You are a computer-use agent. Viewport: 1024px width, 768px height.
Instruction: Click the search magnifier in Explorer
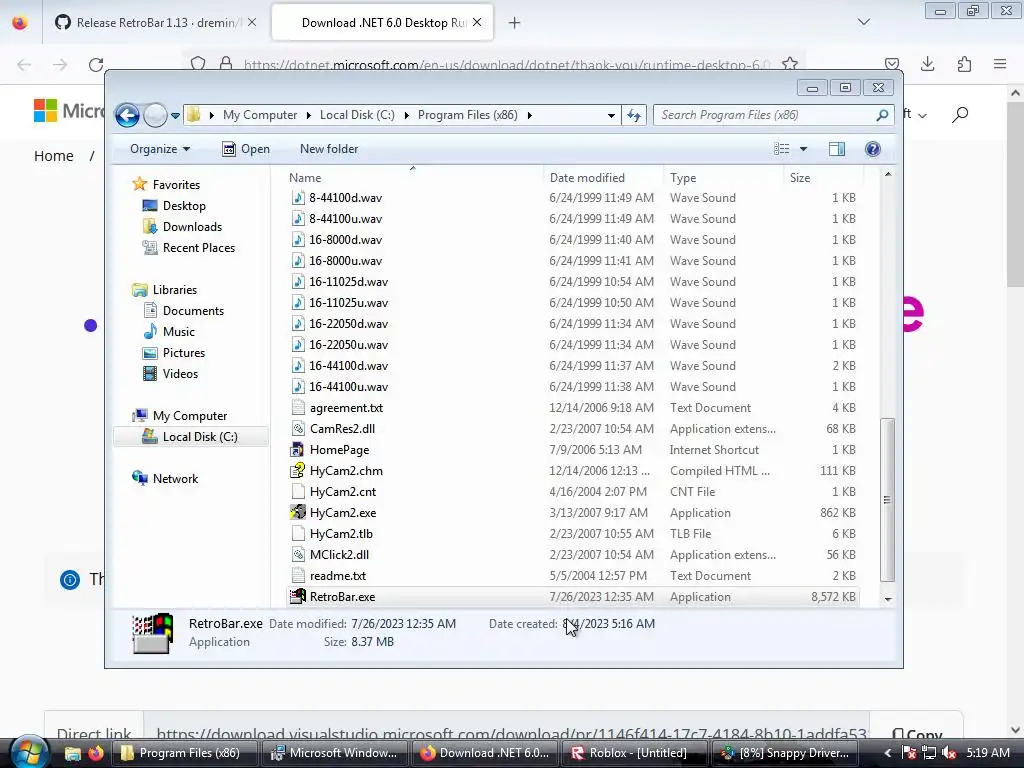[x=882, y=115]
